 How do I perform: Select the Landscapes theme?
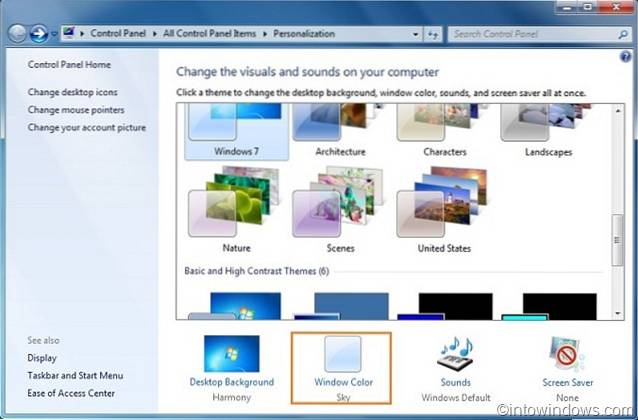[548, 131]
